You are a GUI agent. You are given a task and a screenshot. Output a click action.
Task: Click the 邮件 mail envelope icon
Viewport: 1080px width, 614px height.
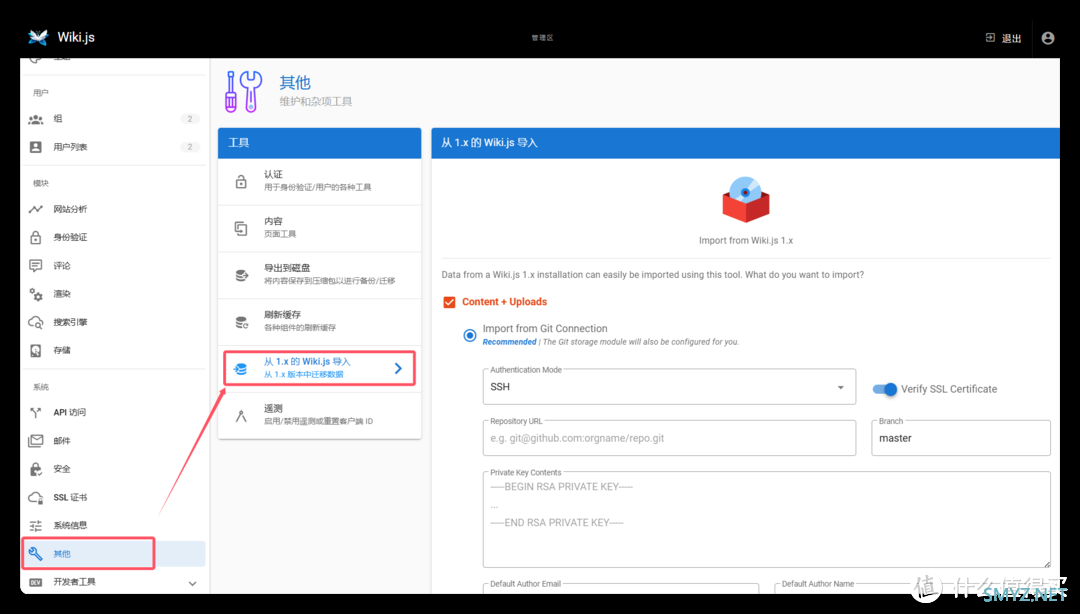[36, 440]
